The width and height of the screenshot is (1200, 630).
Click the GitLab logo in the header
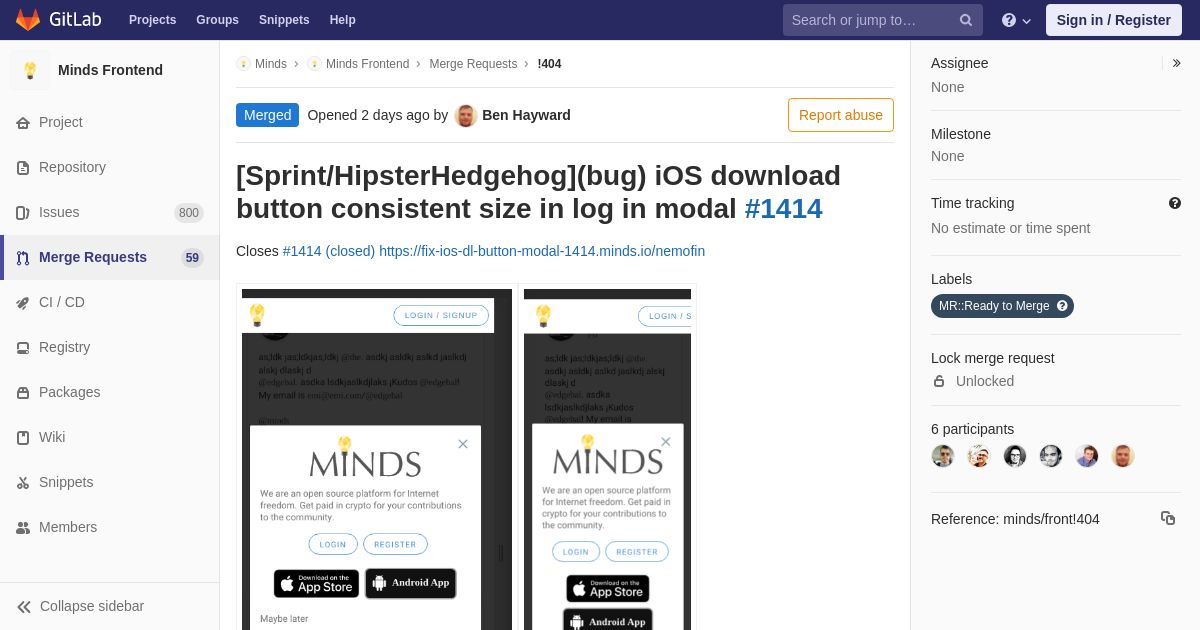pyautogui.click(x=56, y=20)
